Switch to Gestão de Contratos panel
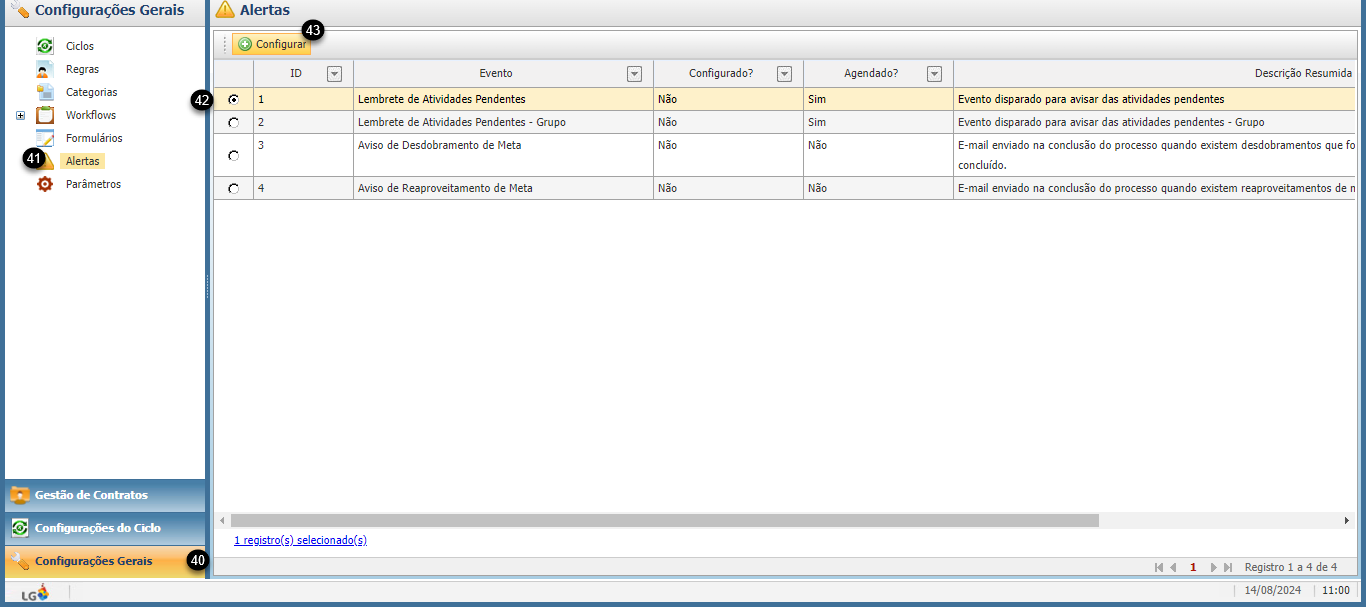 105,495
